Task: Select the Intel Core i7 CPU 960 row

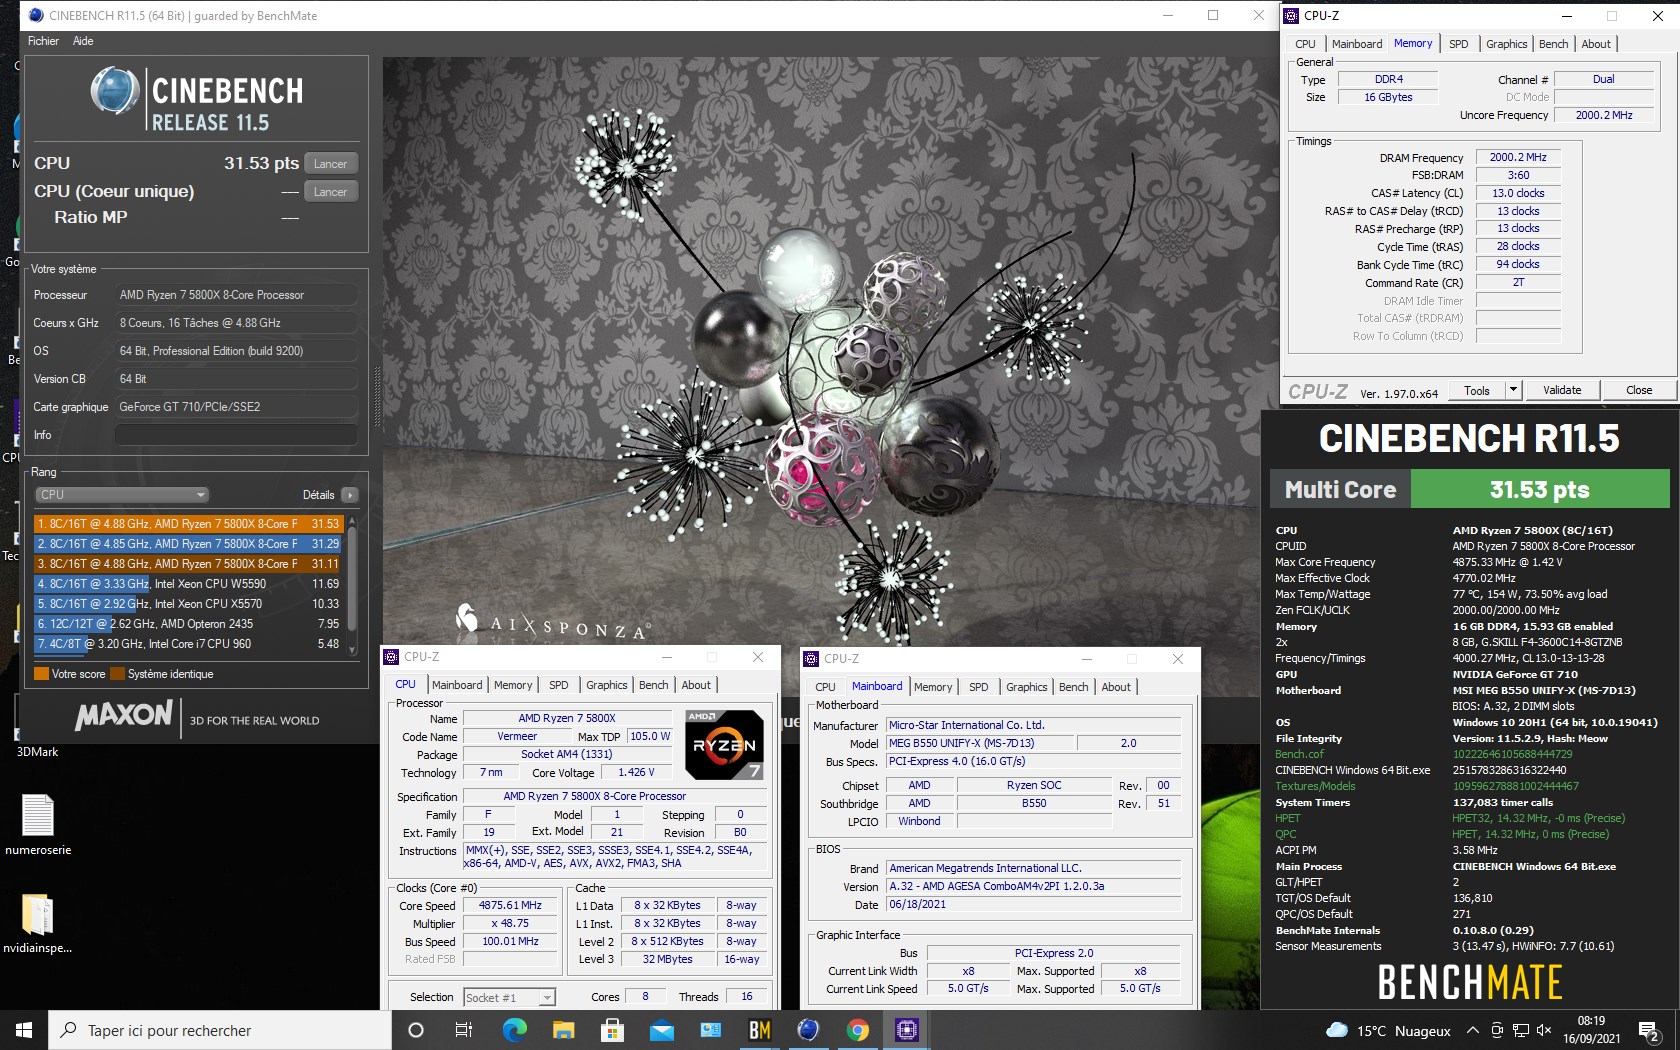Action: point(188,644)
